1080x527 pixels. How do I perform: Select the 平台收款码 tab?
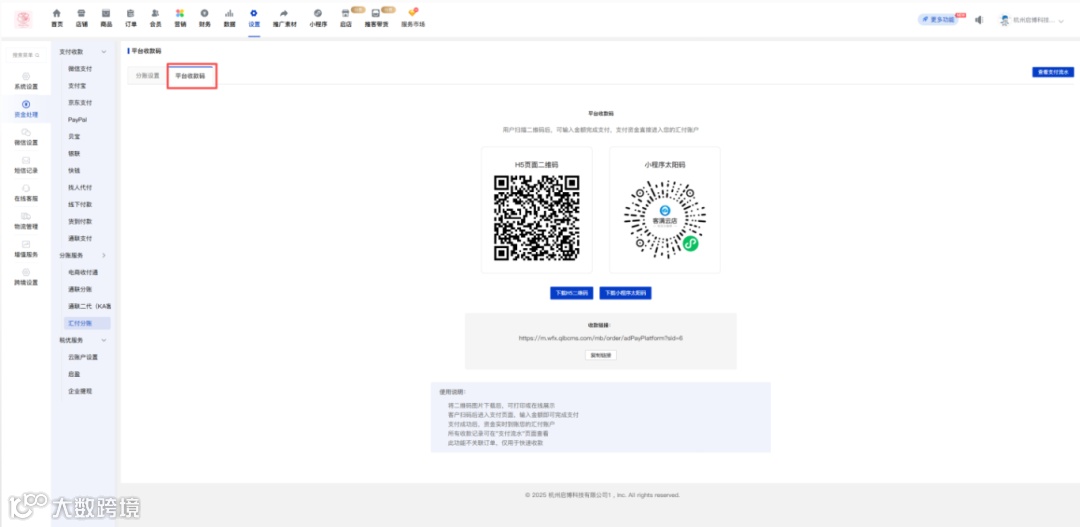(x=190, y=76)
